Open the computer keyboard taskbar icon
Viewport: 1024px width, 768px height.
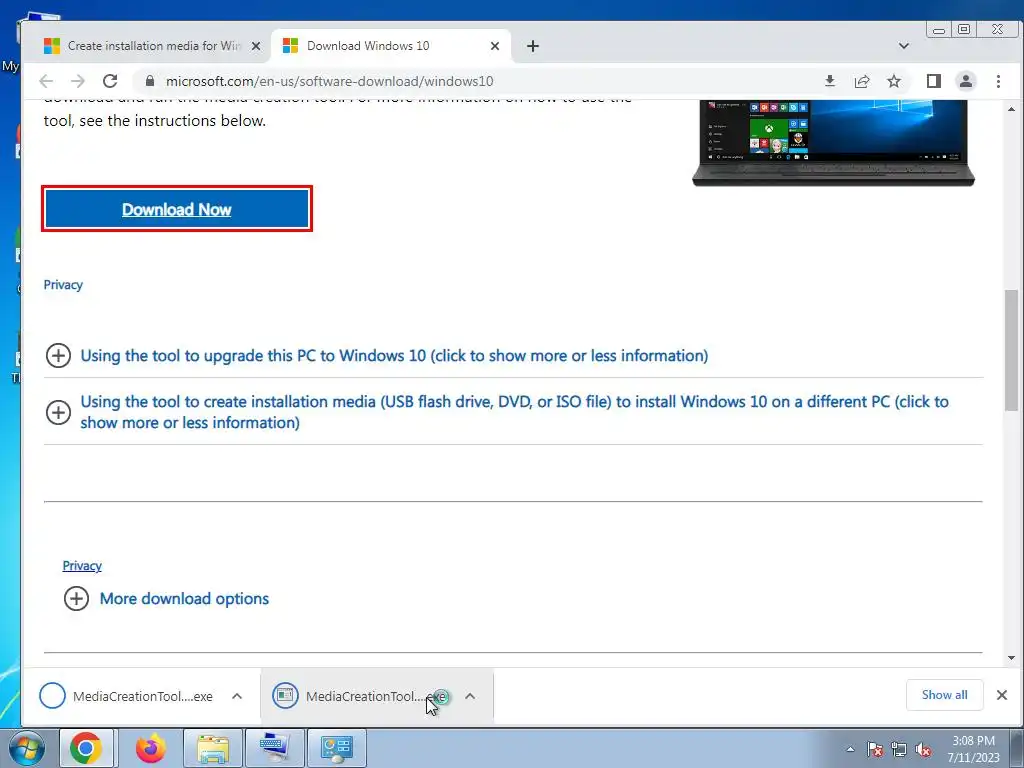275,748
